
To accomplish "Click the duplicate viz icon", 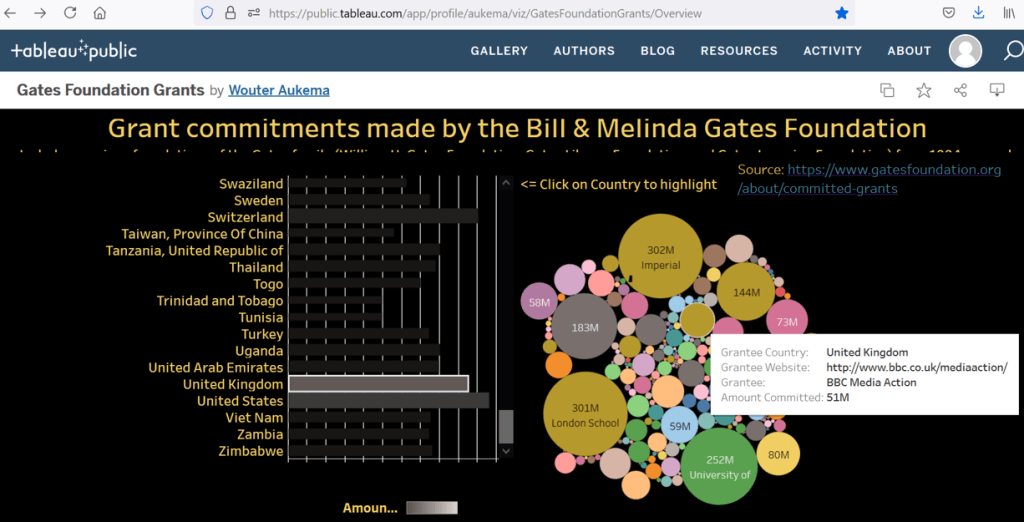I will (x=887, y=90).
